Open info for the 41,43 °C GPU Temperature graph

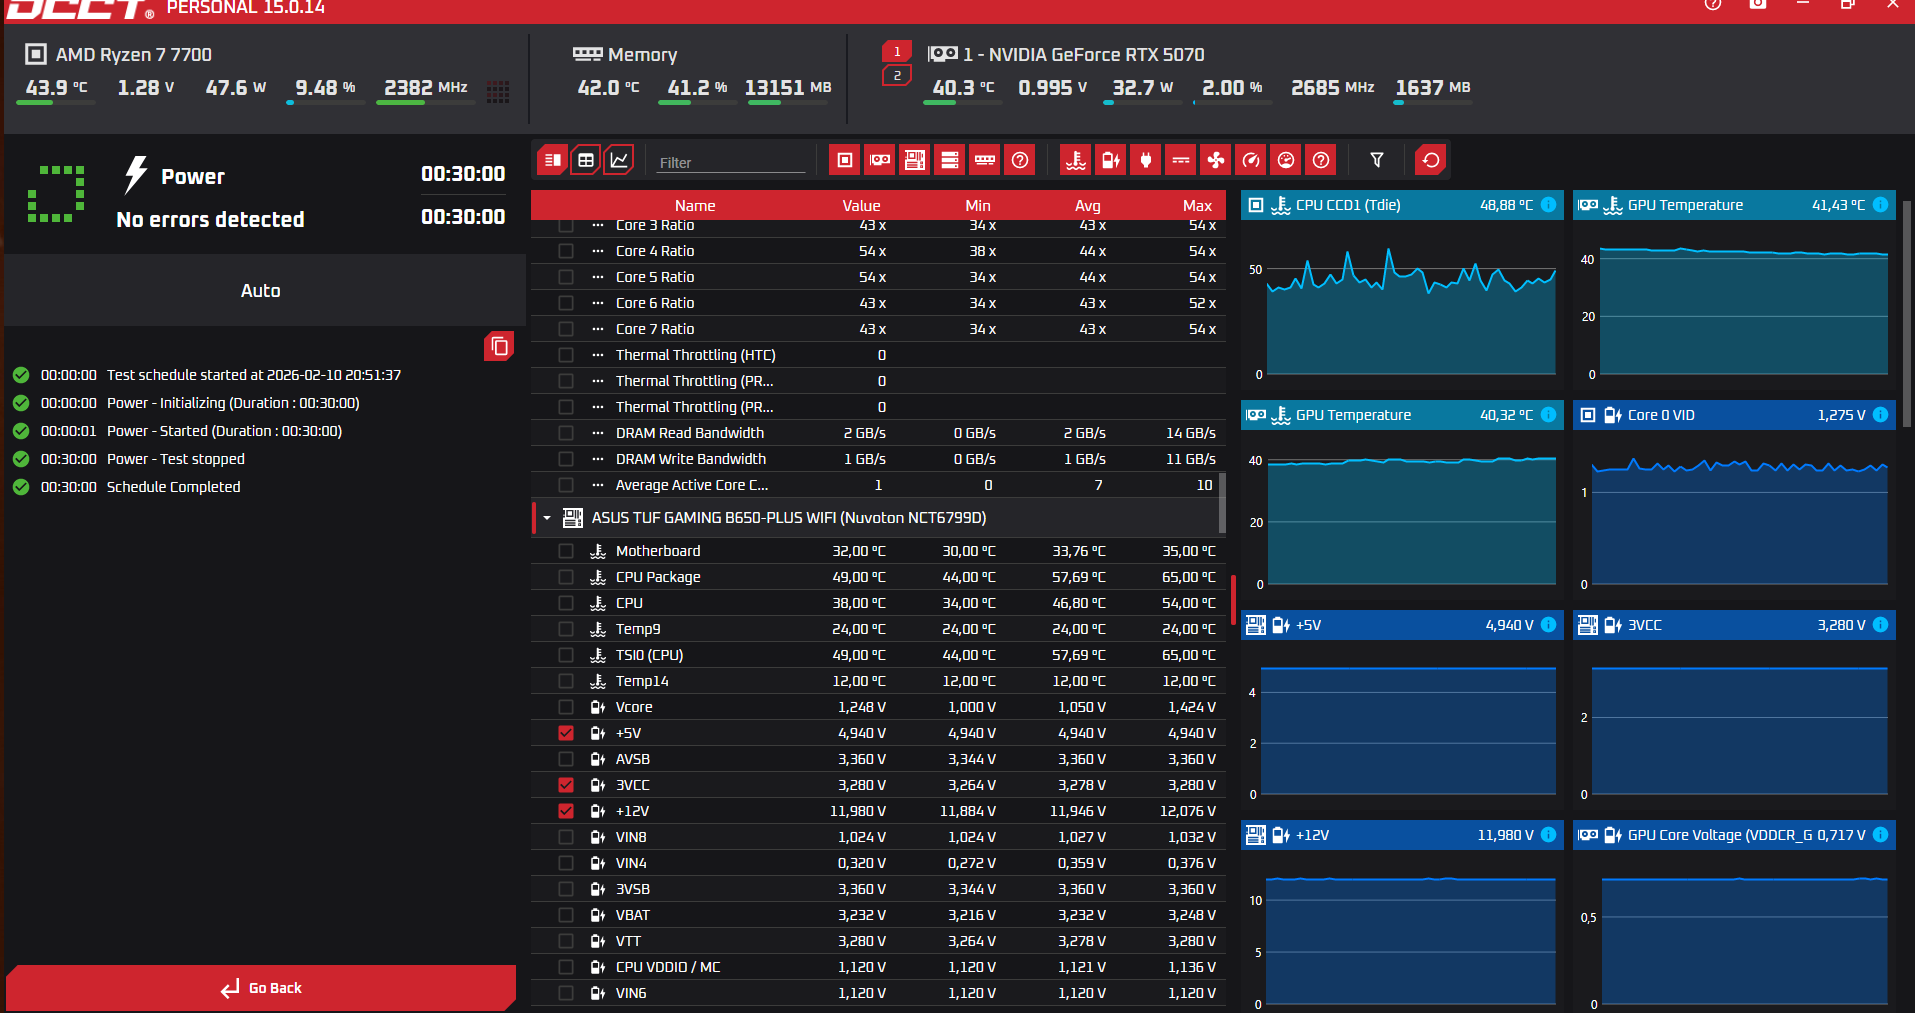tap(1880, 205)
